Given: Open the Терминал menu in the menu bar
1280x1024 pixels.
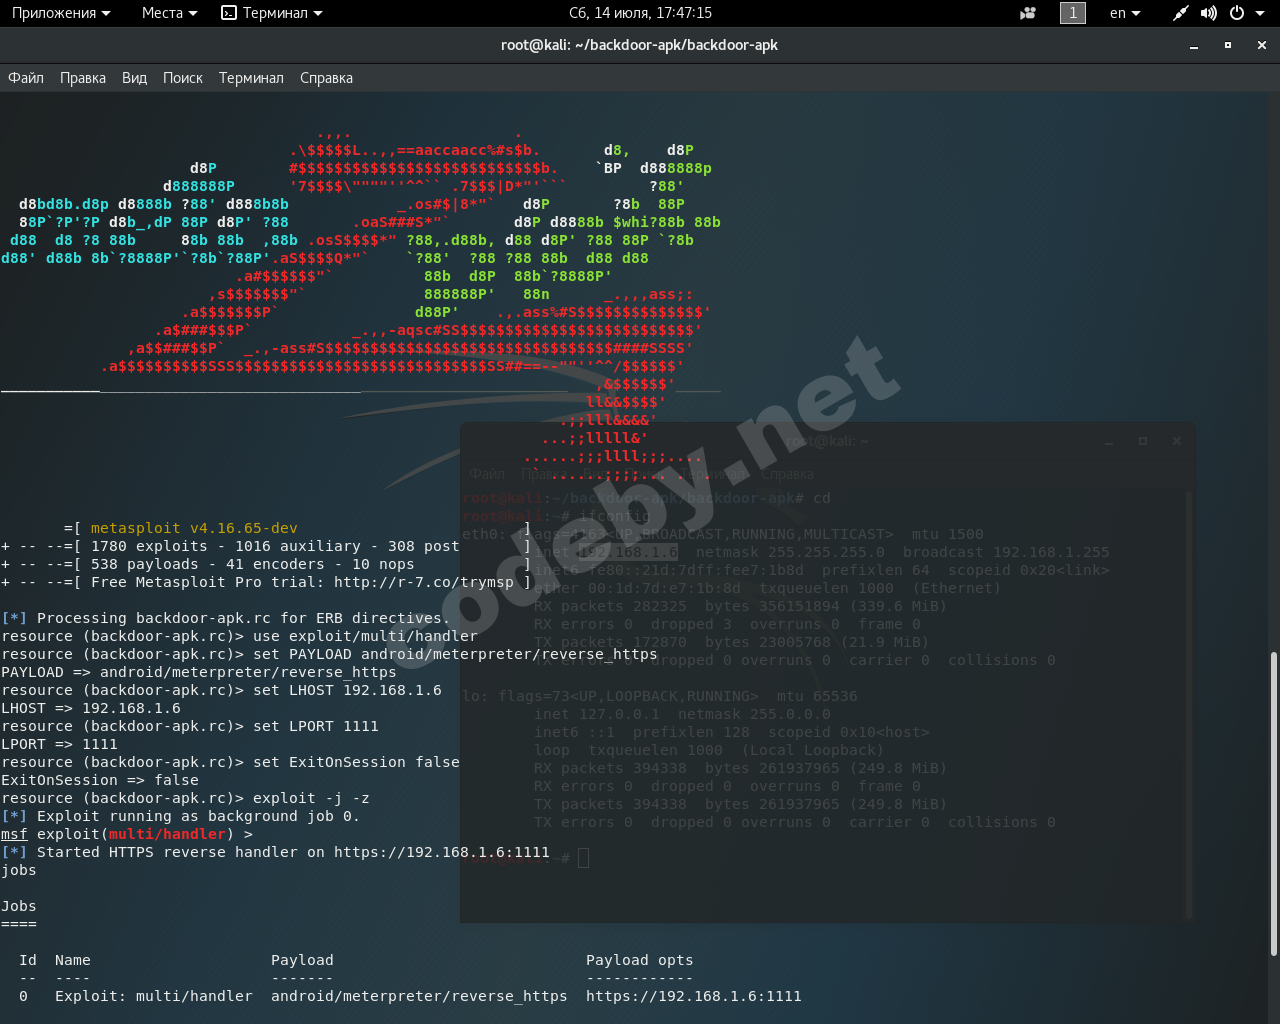Looking at the screenshot, I should click(251, 78).
